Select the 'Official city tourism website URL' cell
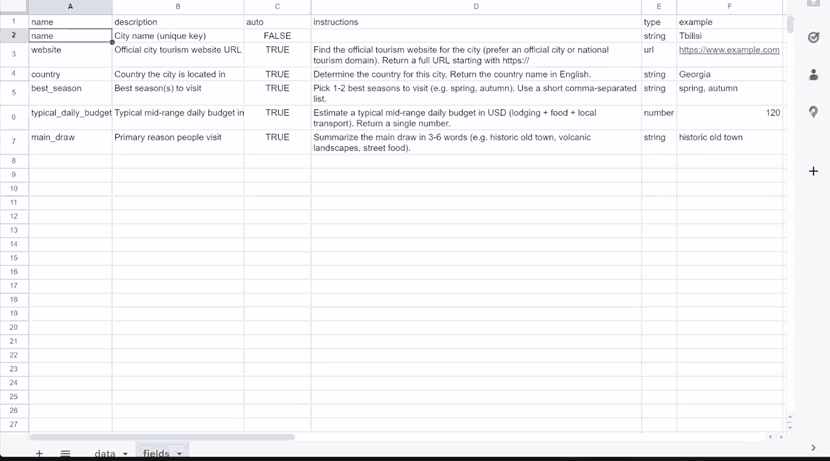This screenshot has width=830, height=461. (x=178, y=55)
